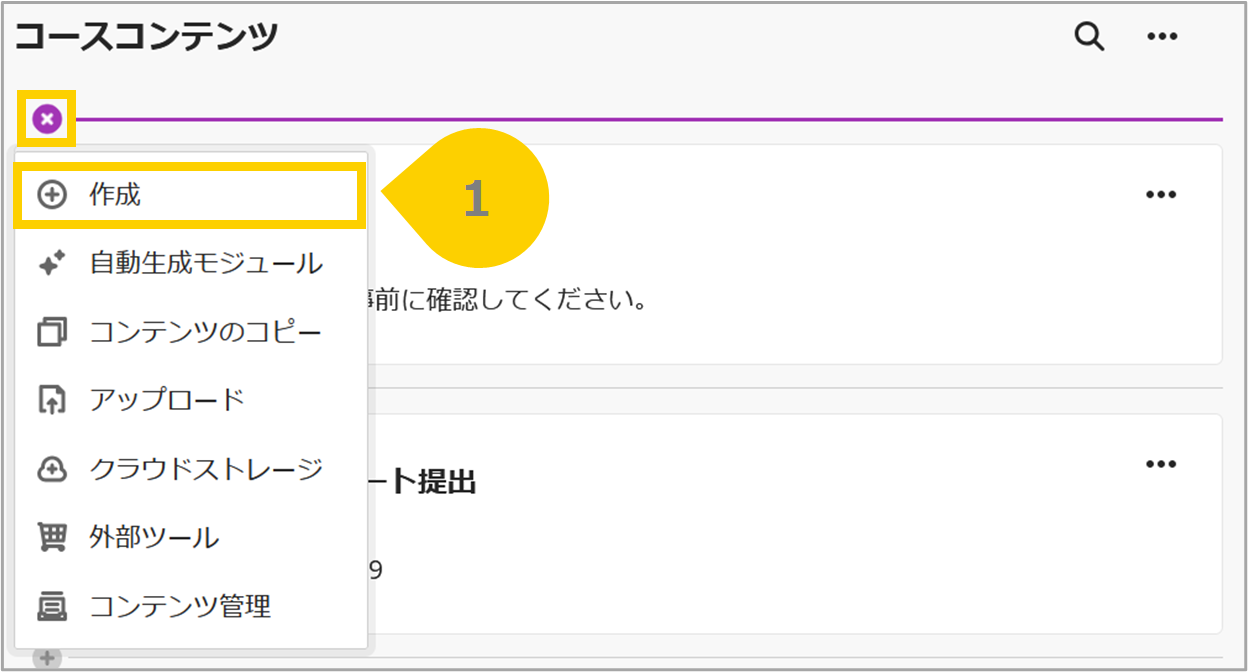This screenshot has width=1248, height=672.
Task: Click the upload icon beside アップロード
Action: pos(51,400)
